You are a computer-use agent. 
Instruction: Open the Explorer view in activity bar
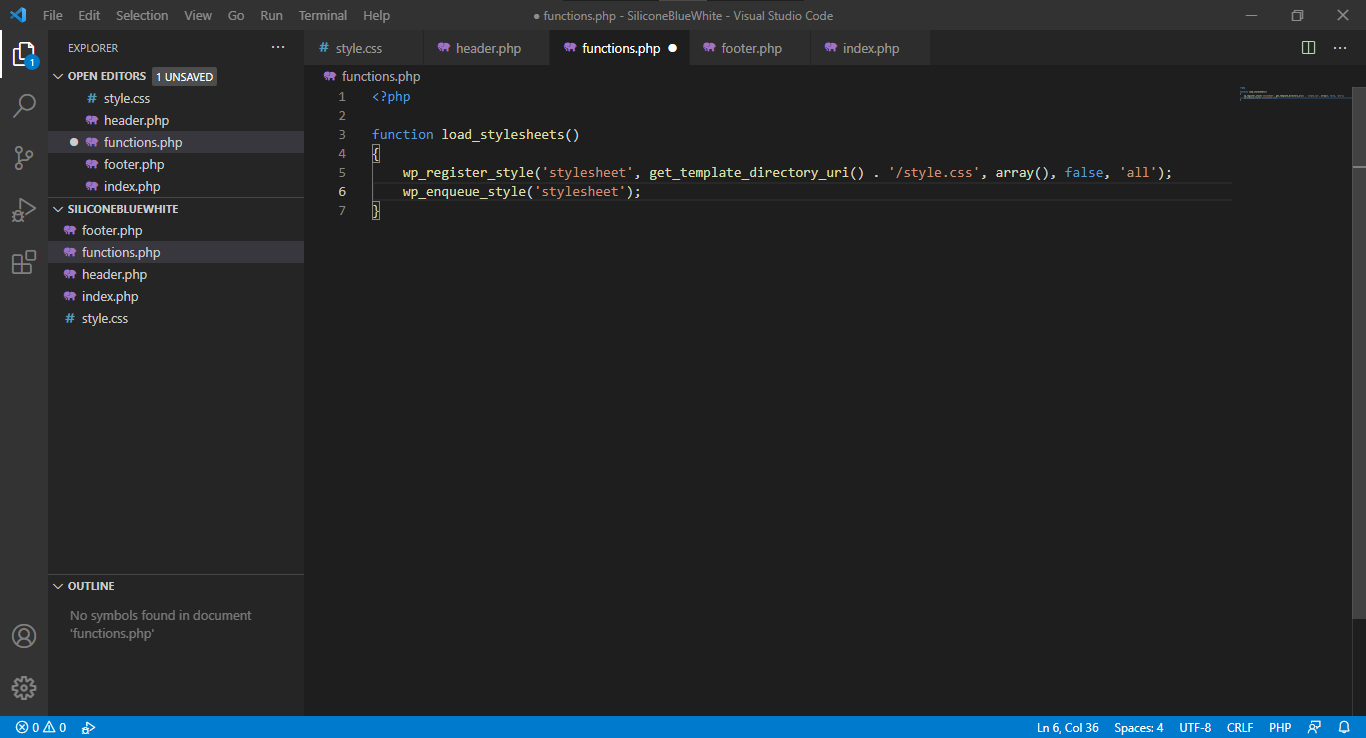pyautogui.click(x=24, y=54)
